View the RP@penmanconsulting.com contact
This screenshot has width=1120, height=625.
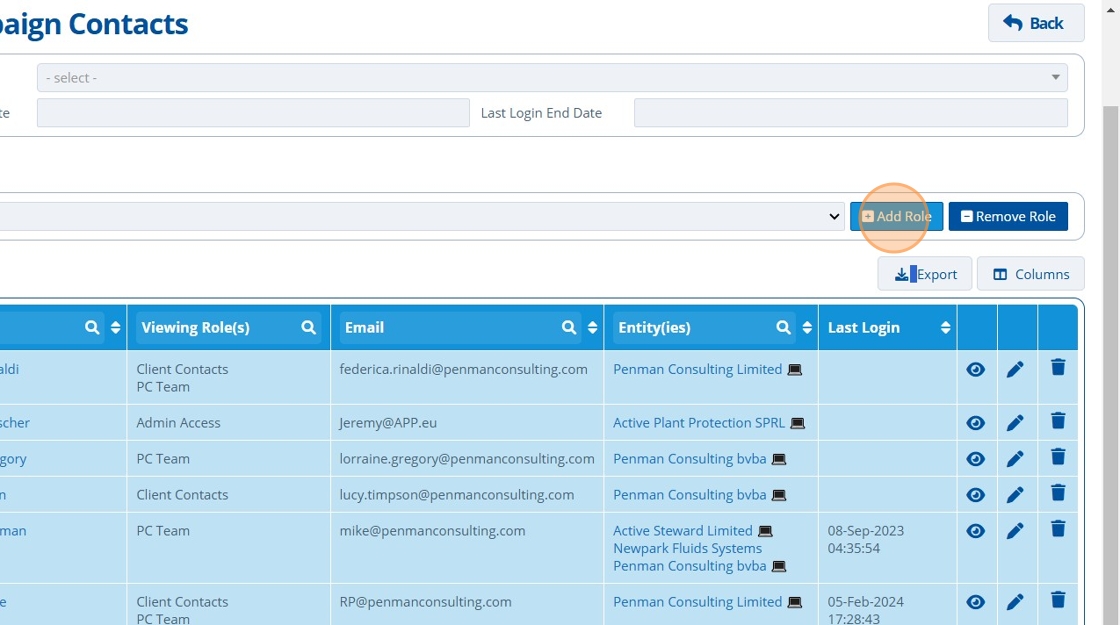point(976,602)
